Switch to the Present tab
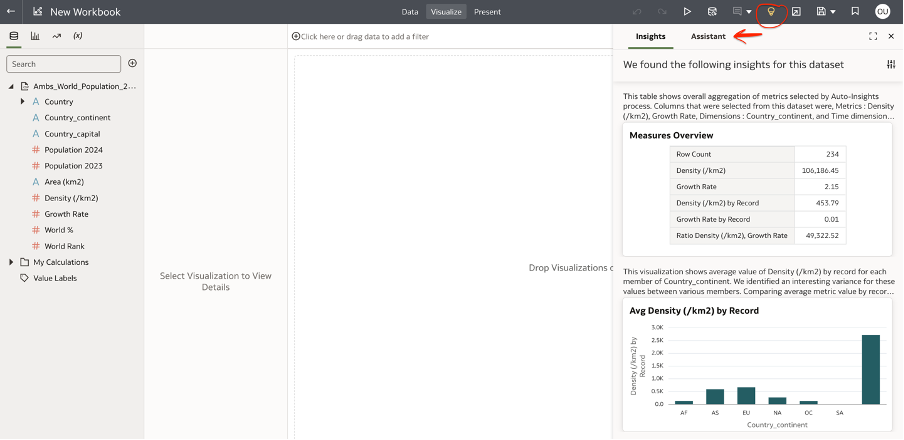 coord(487,12)
